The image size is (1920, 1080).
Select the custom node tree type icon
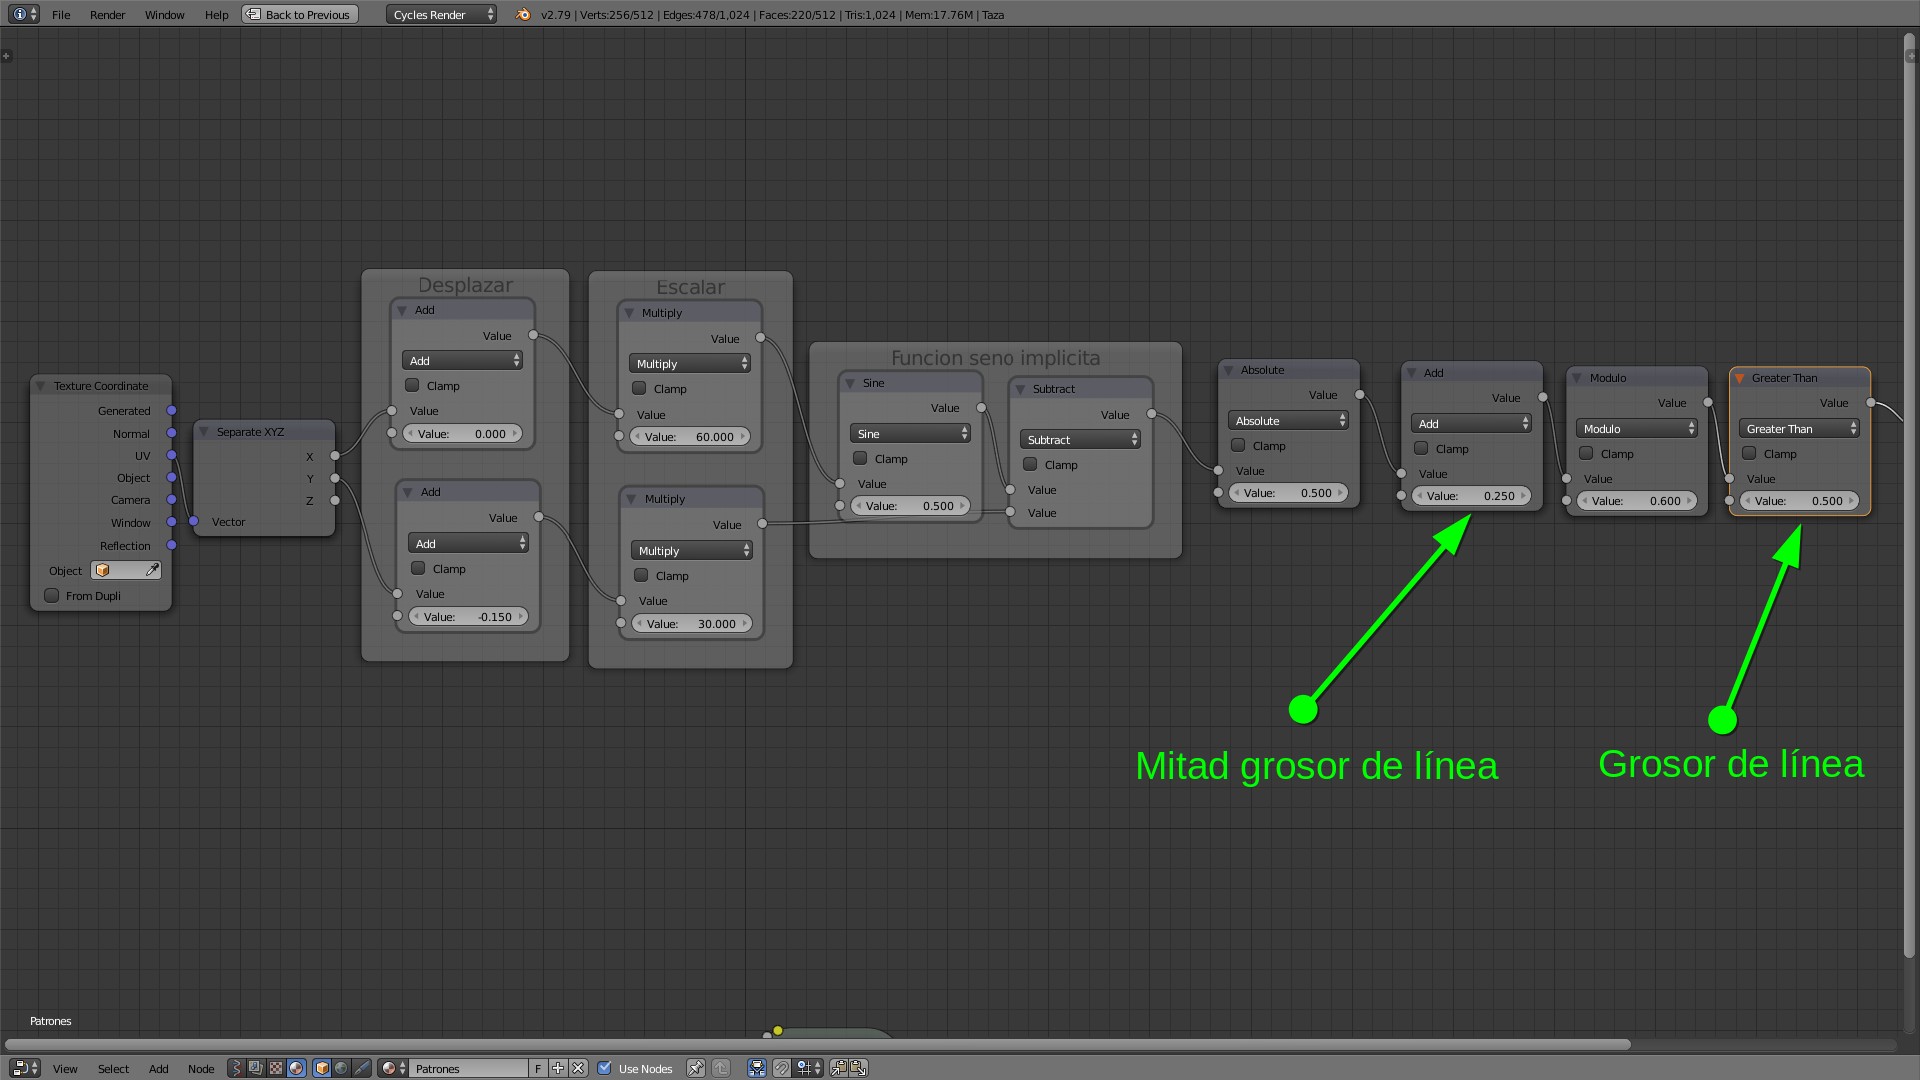pyautogui.click(x=236, y=1068)
